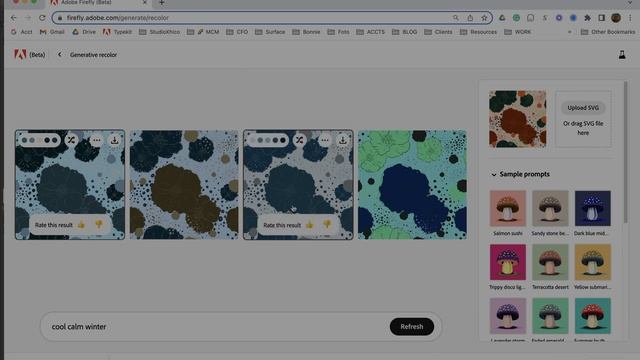Open the MCM bookmarks folder
The width and height of the screenshot is (640, 360).
point(203,32)
